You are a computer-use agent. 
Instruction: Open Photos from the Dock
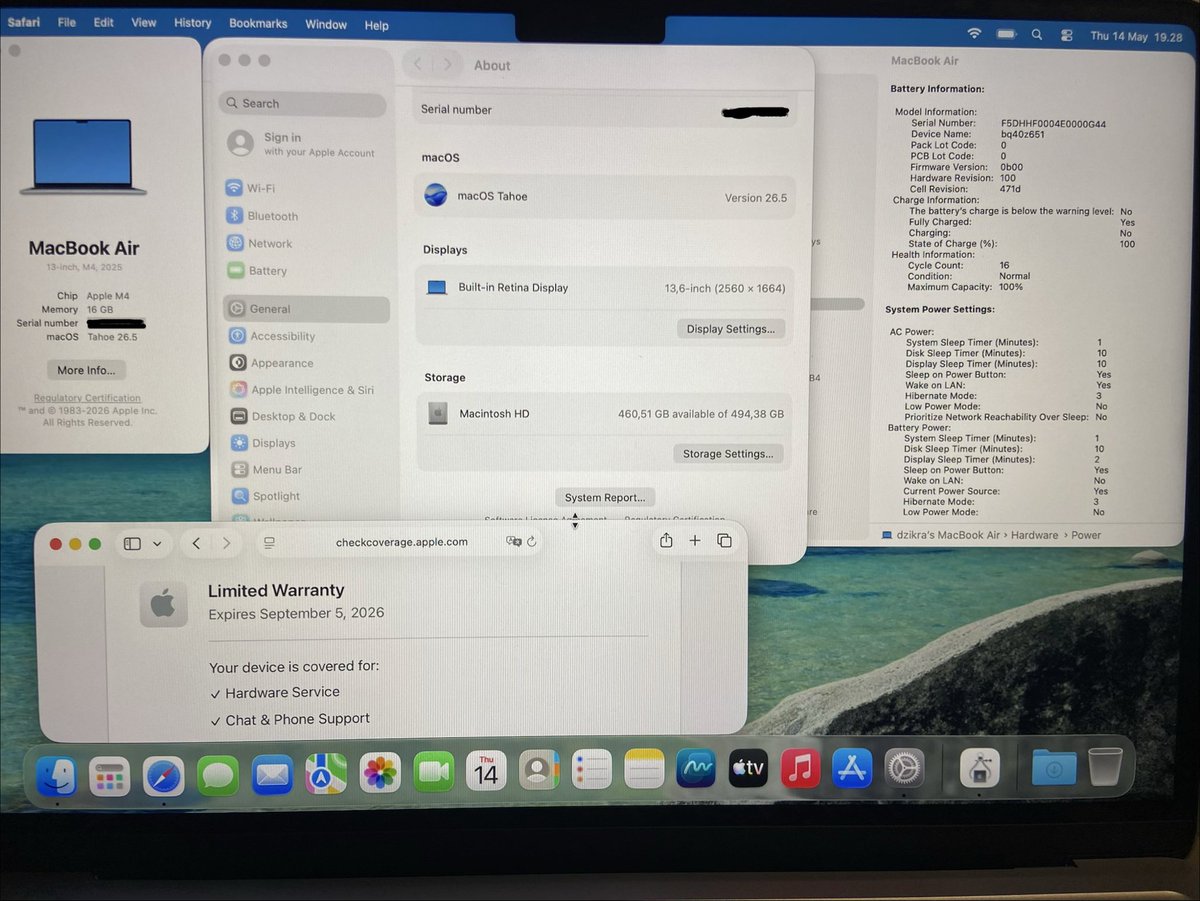pyautogui.click(x=380, y=772)
